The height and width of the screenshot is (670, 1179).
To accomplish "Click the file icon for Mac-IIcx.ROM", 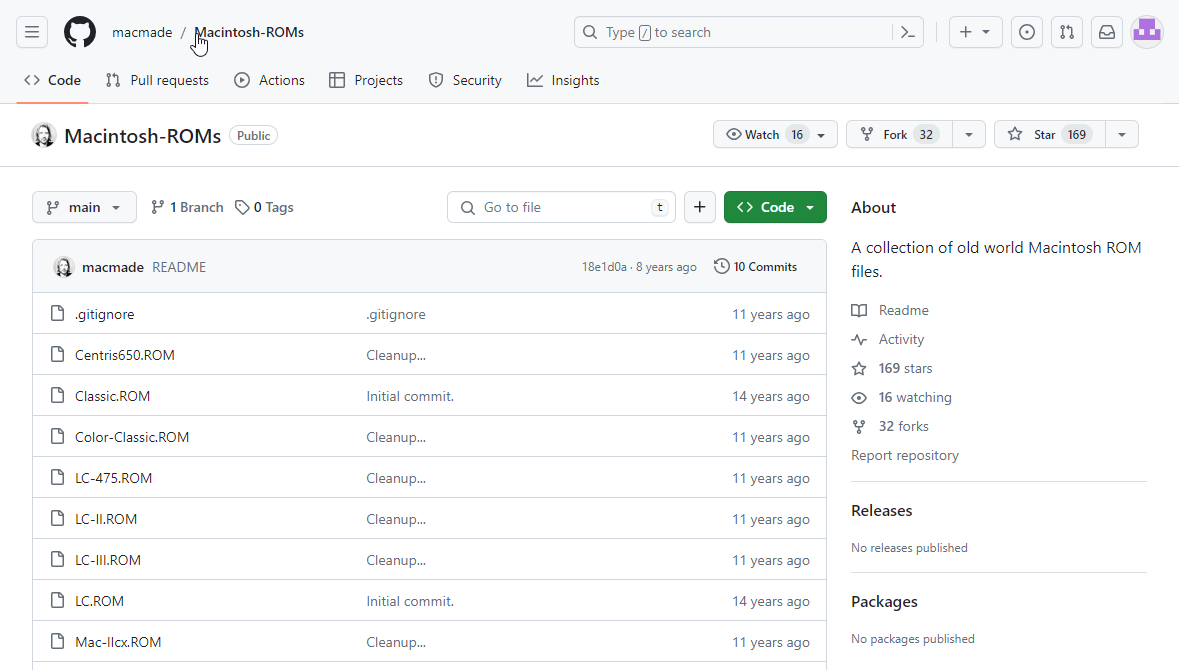I will click(x=57, y=641).
